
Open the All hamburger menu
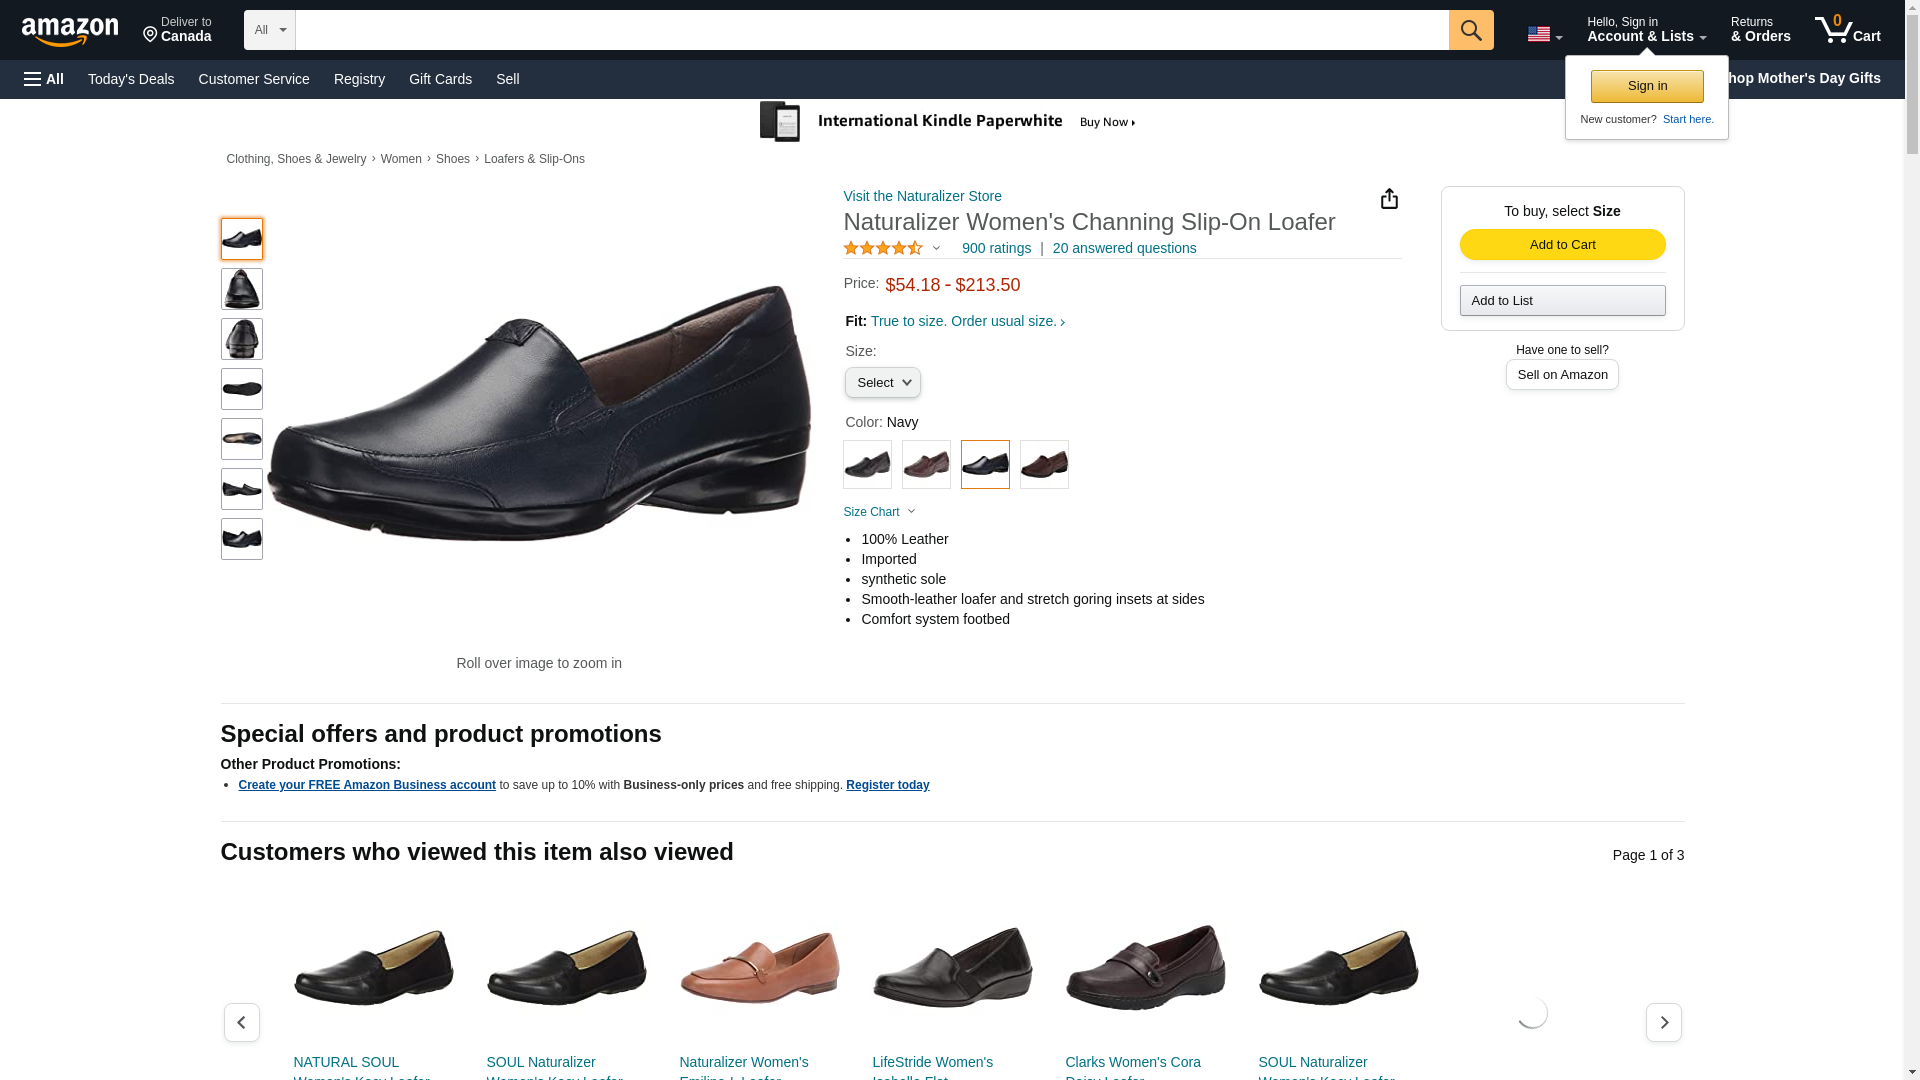[44, 79]
